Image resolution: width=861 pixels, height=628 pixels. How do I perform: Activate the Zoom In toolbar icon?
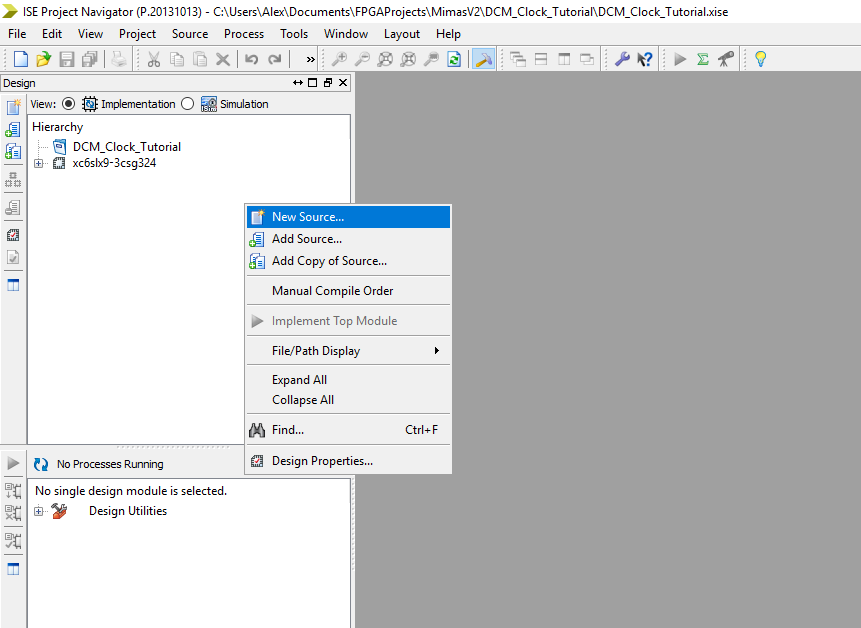tap(340, 59)
